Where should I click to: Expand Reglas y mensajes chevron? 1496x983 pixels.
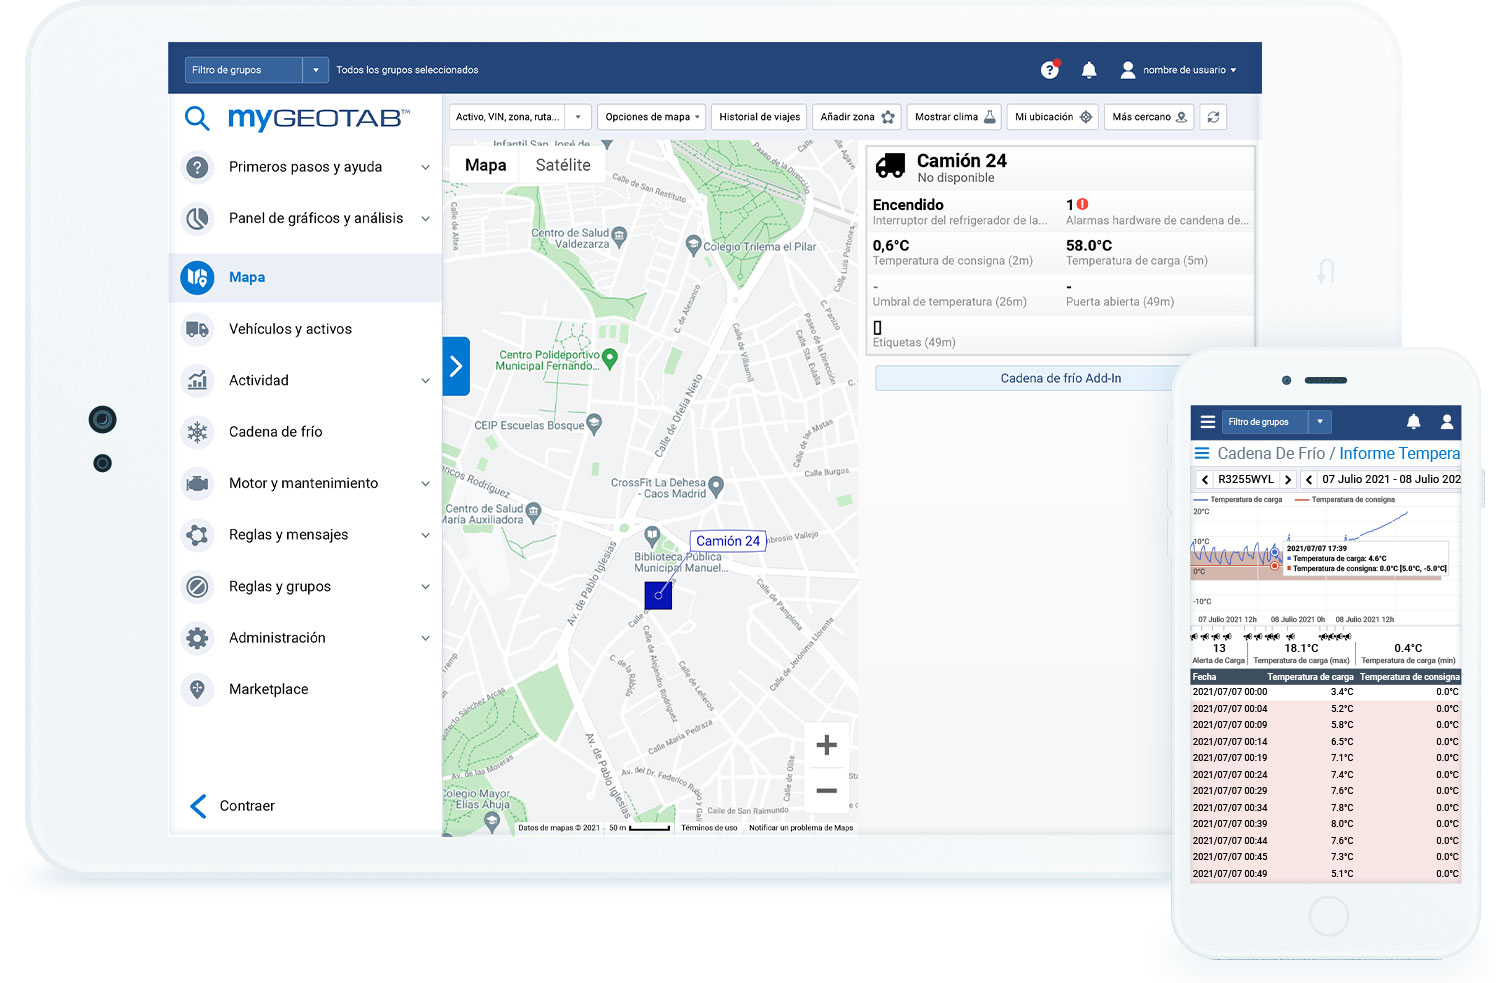(425, 535)
